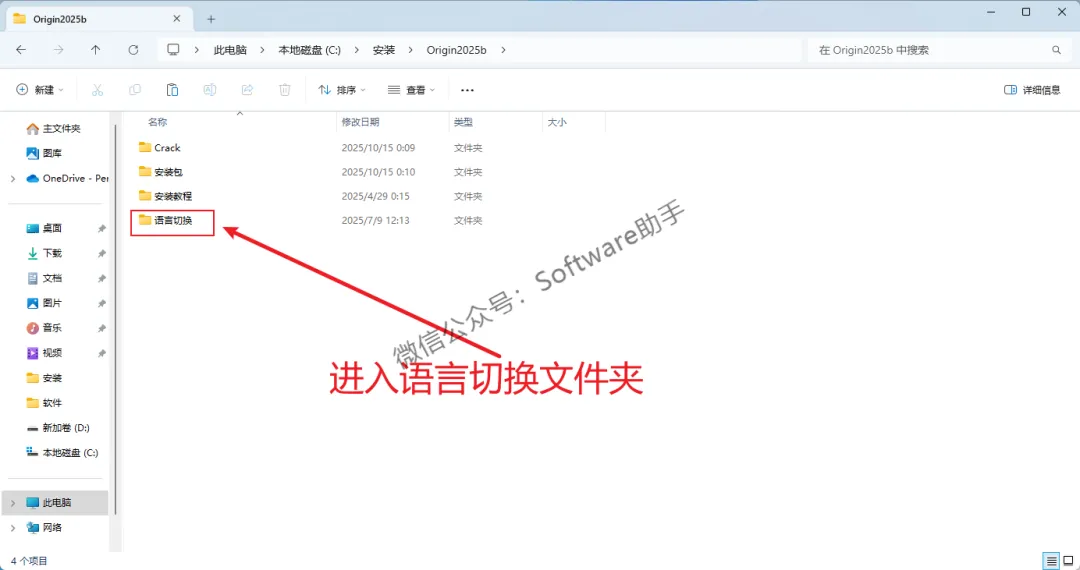The image size is (1080, 570).
Task: Expand chevron after 本地磁盘 (C:) in address bar
Action: tap(357, 50)
